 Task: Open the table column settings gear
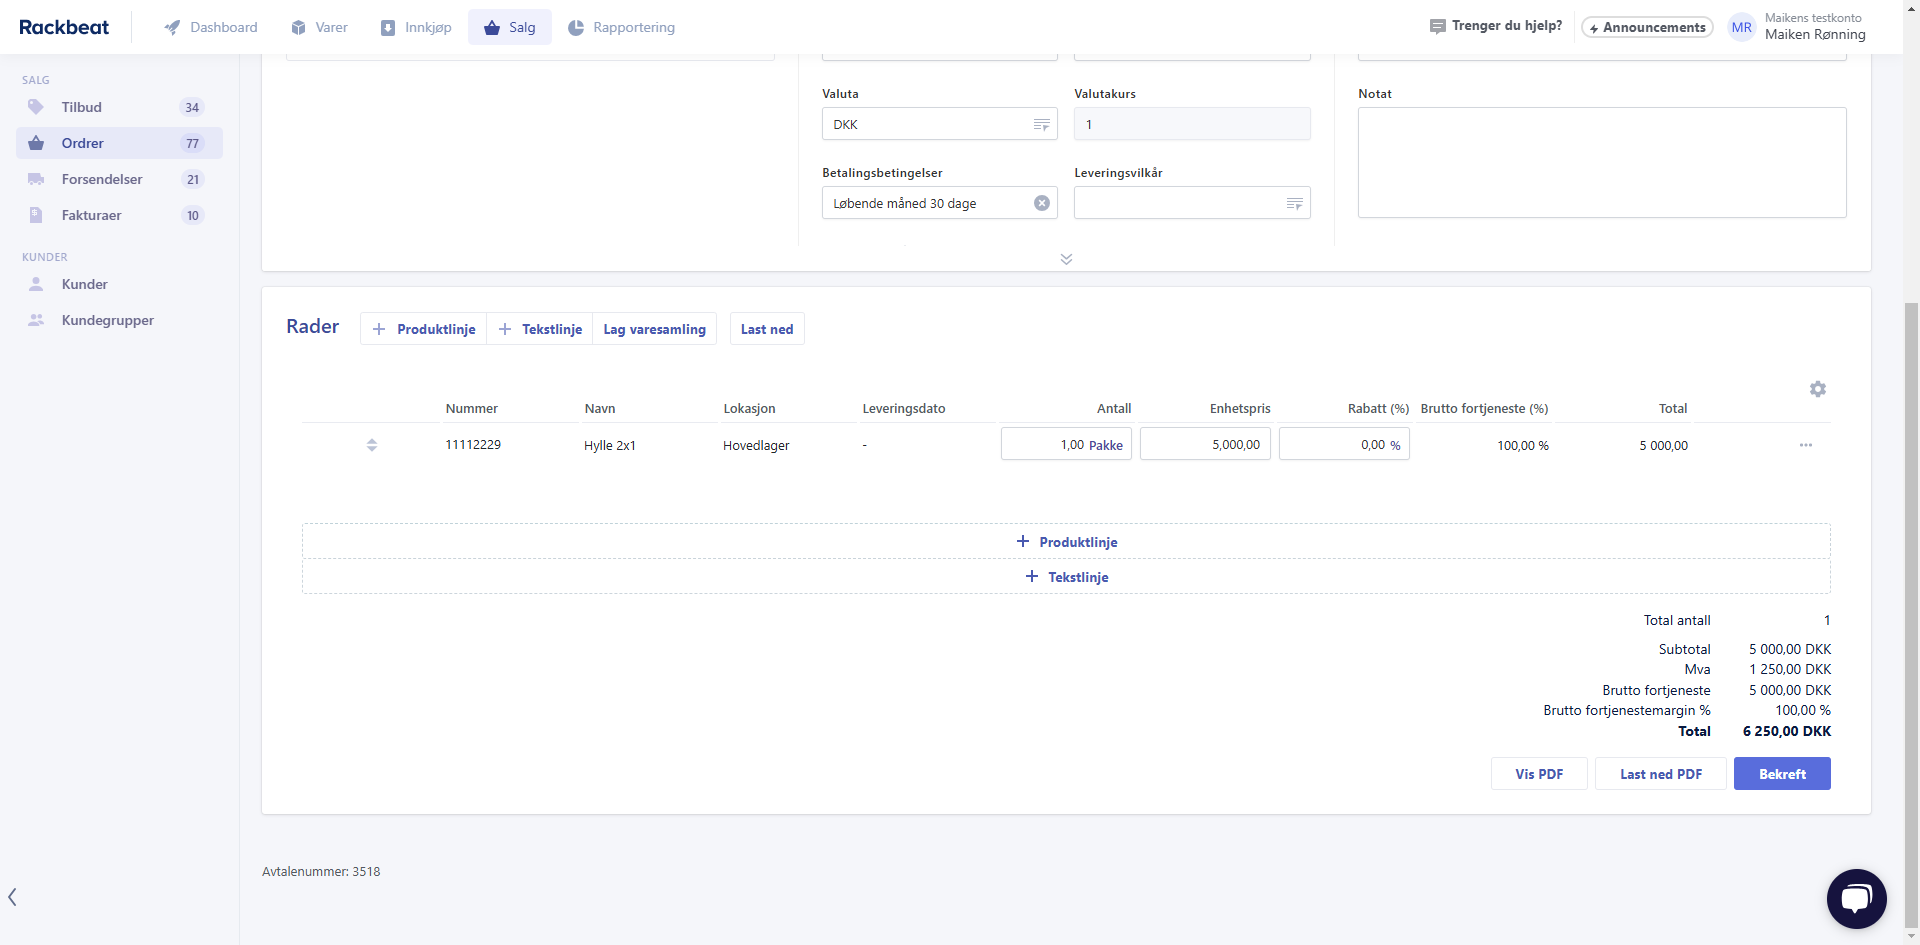coord(1817,389)
